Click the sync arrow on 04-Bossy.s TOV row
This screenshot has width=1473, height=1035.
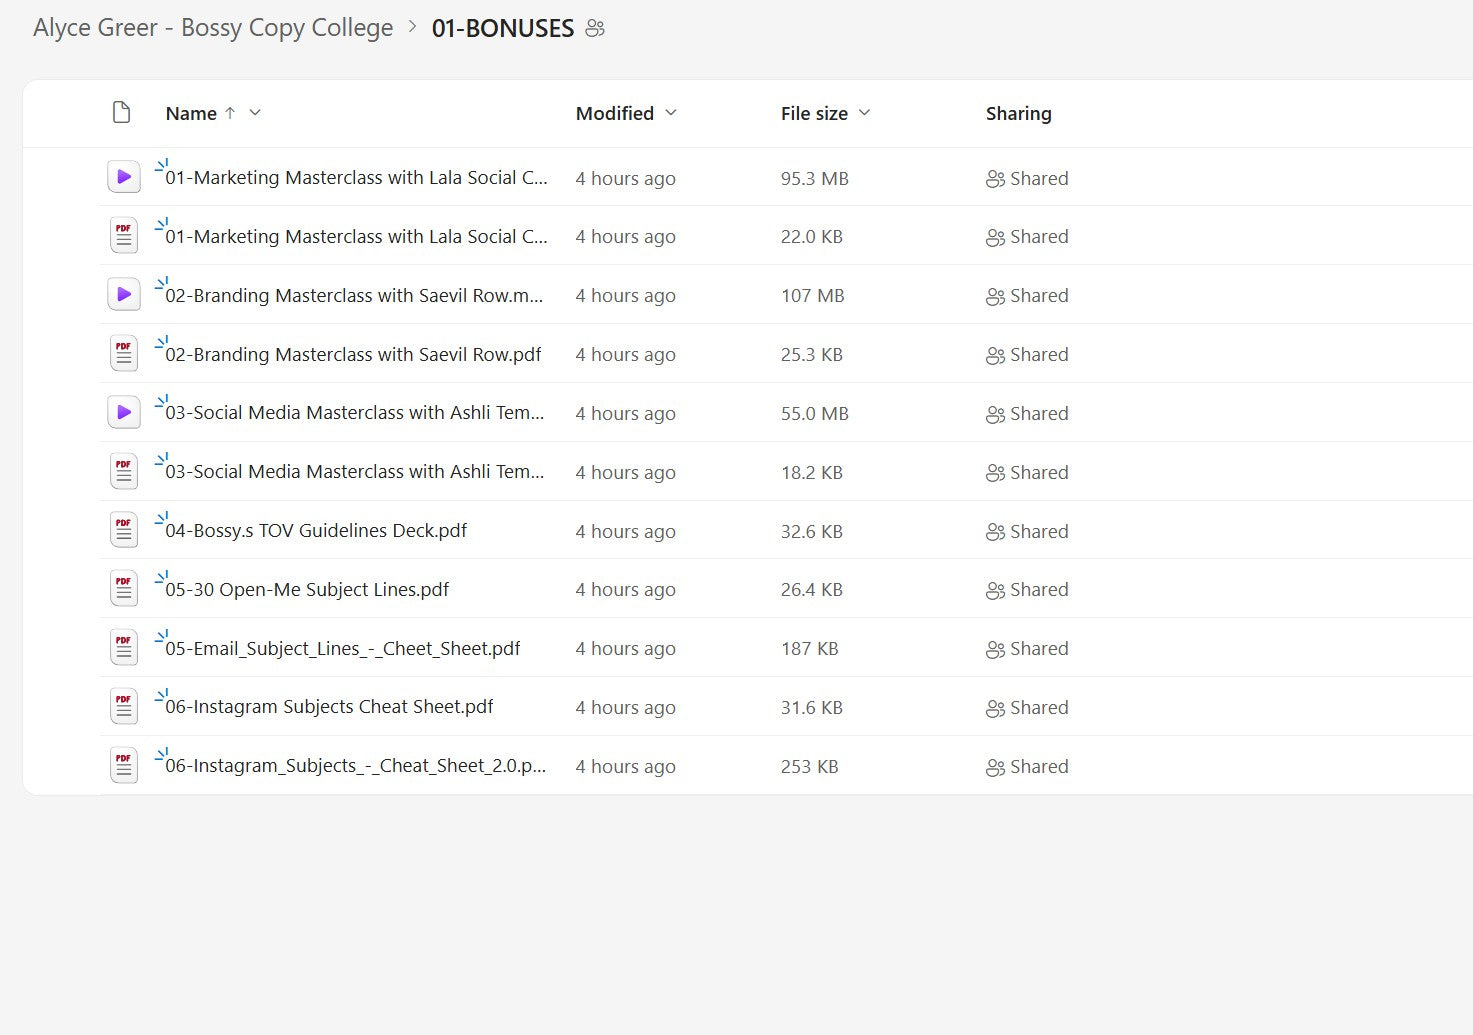[x=160, y=518]
